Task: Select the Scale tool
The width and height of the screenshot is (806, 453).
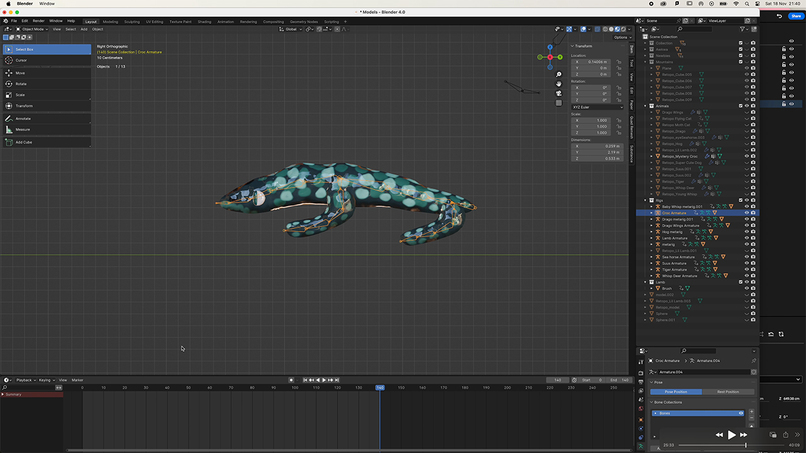Action: coord(21,94)
